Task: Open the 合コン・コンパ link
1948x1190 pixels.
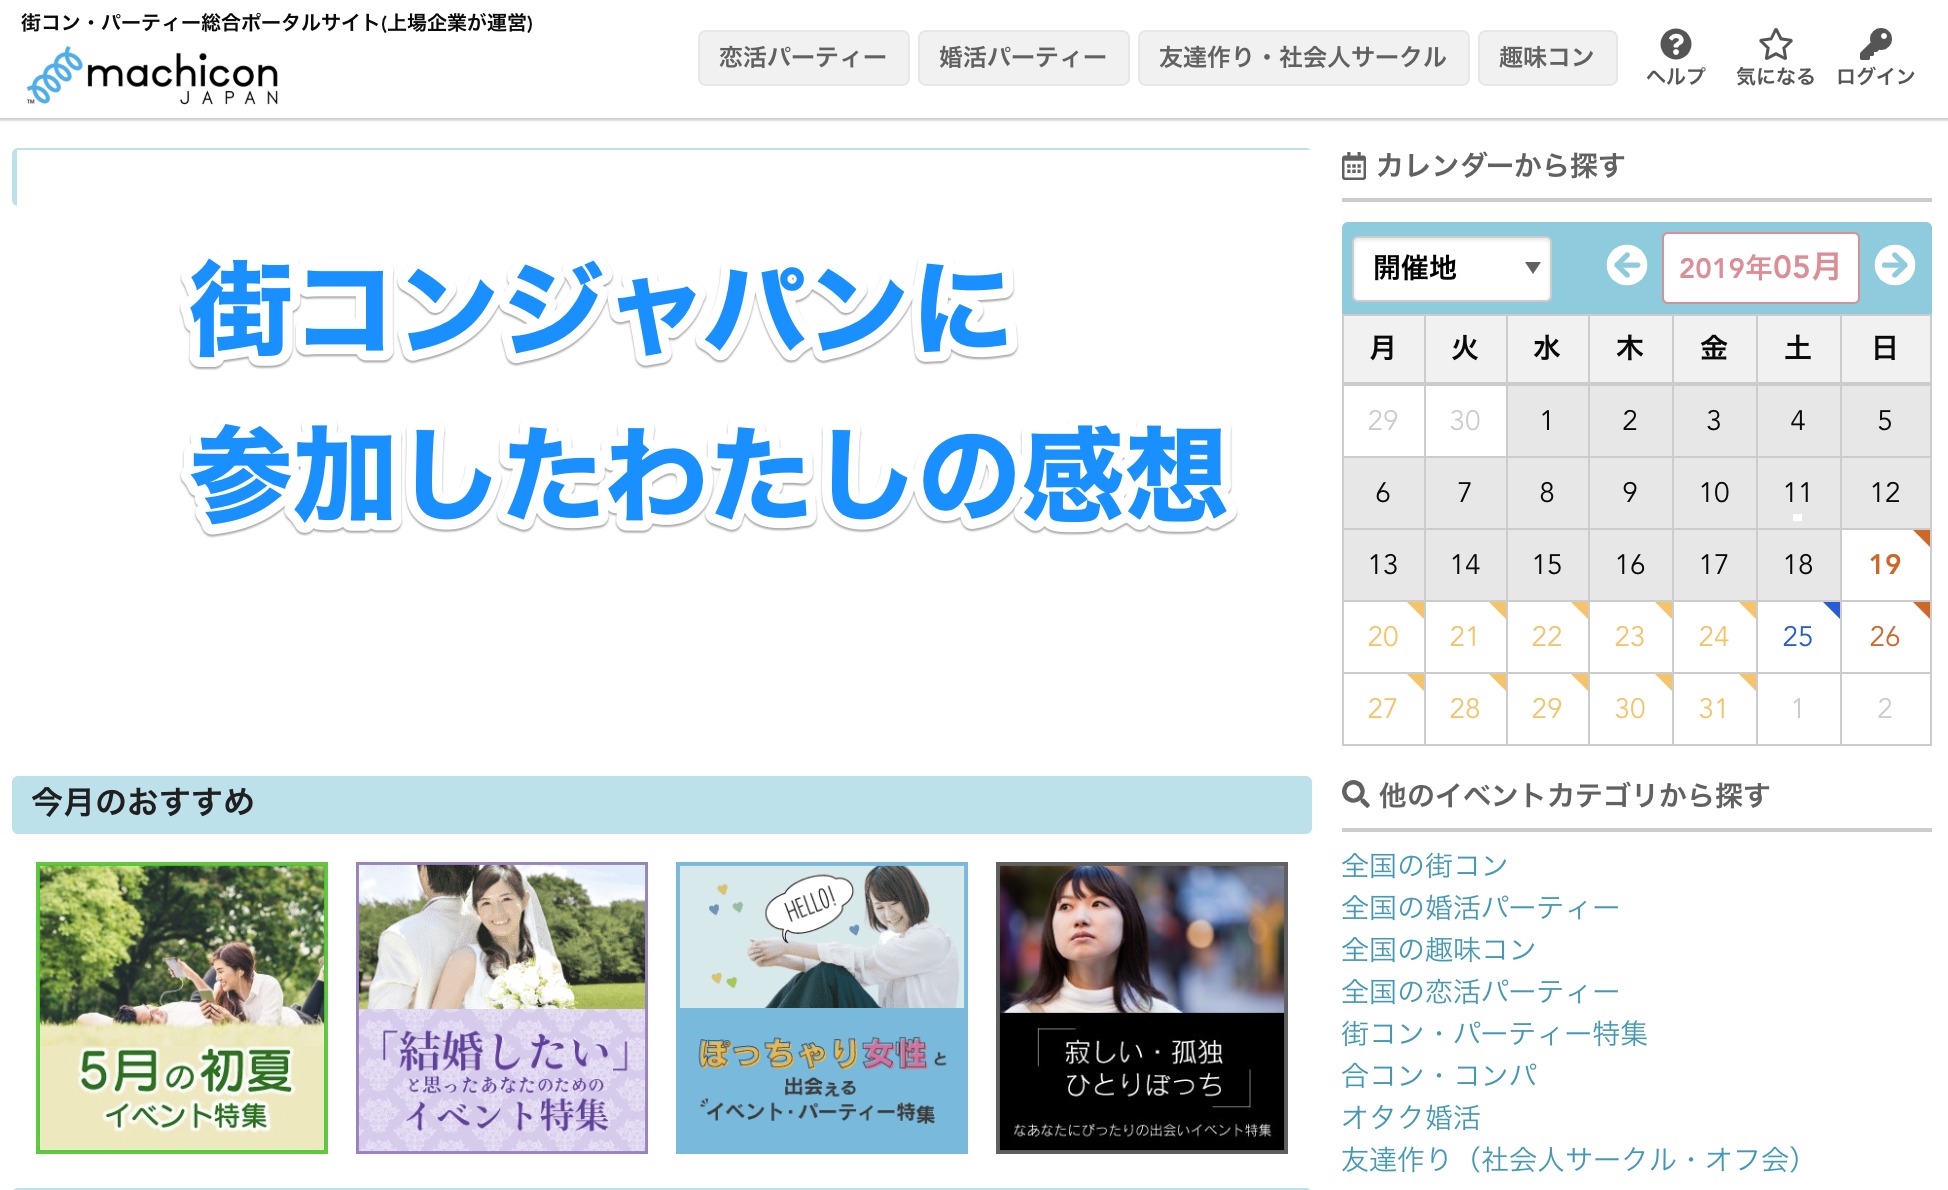Action: (1439, 1075)
